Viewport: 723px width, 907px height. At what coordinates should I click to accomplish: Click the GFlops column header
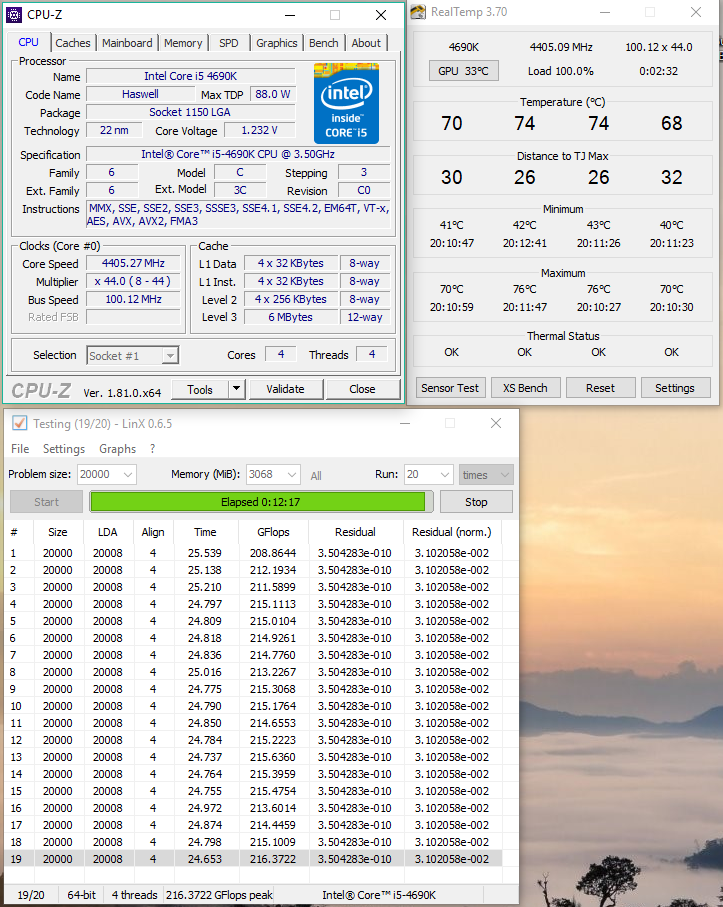(273, 532)
